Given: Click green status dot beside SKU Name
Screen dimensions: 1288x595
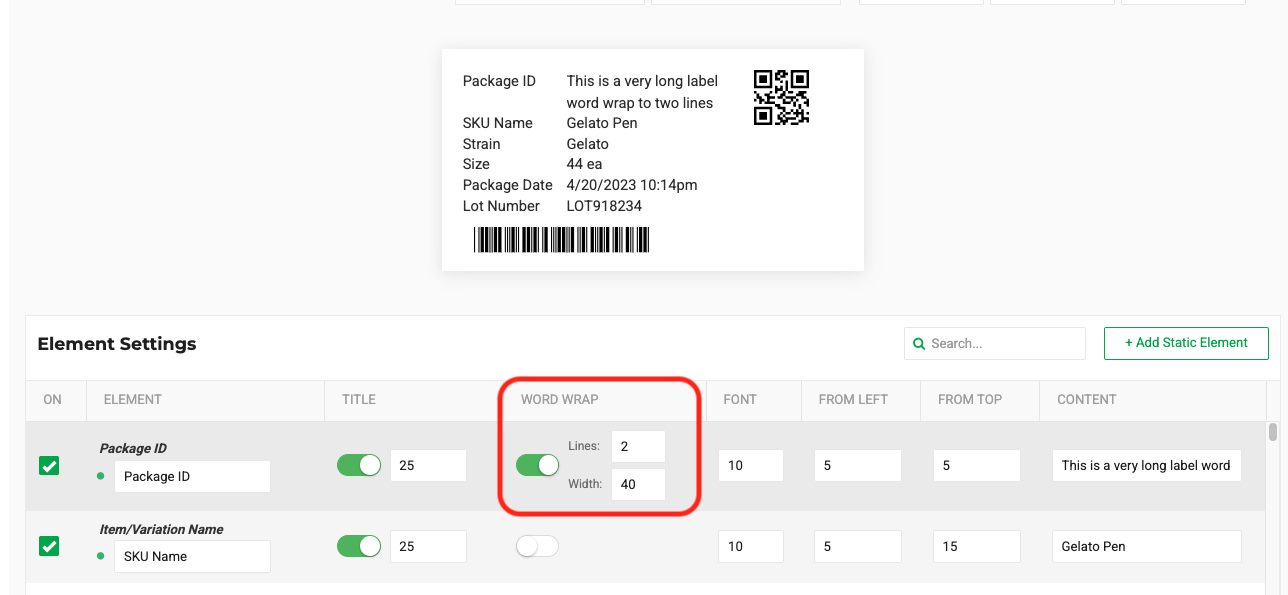Looking at the screenshot, I should [101, 556].
